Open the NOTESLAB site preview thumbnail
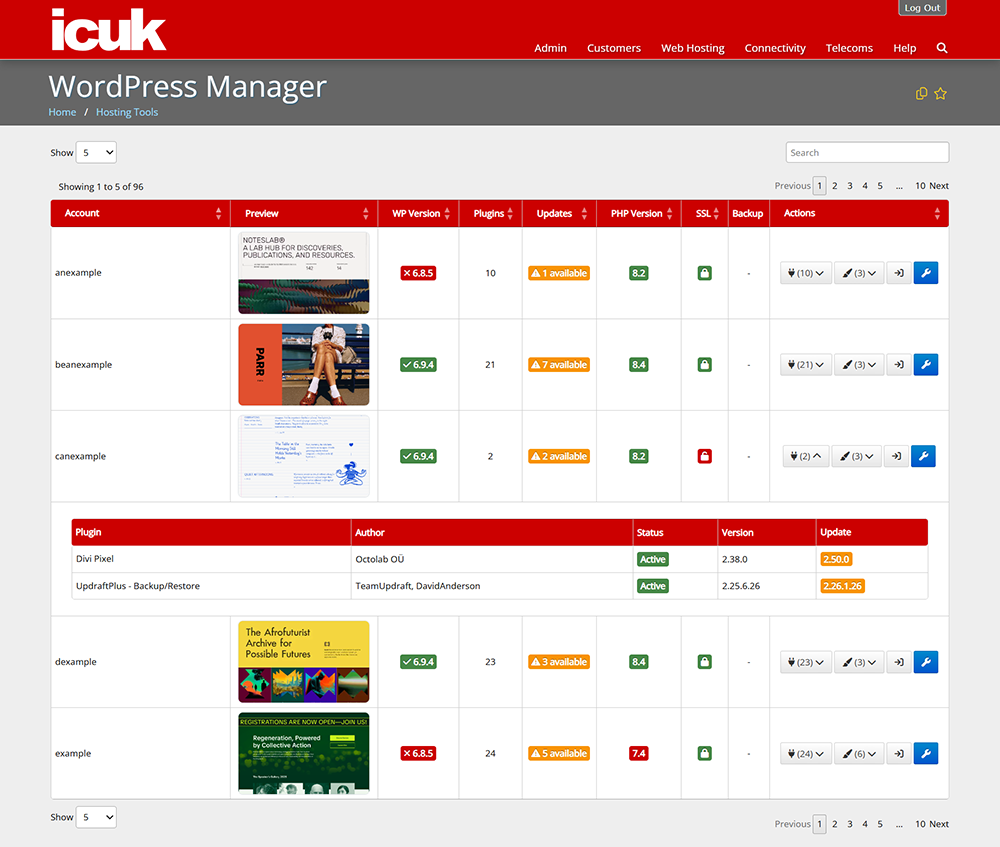The height and width of the screenshot is (847, 1000). [304, 273]
